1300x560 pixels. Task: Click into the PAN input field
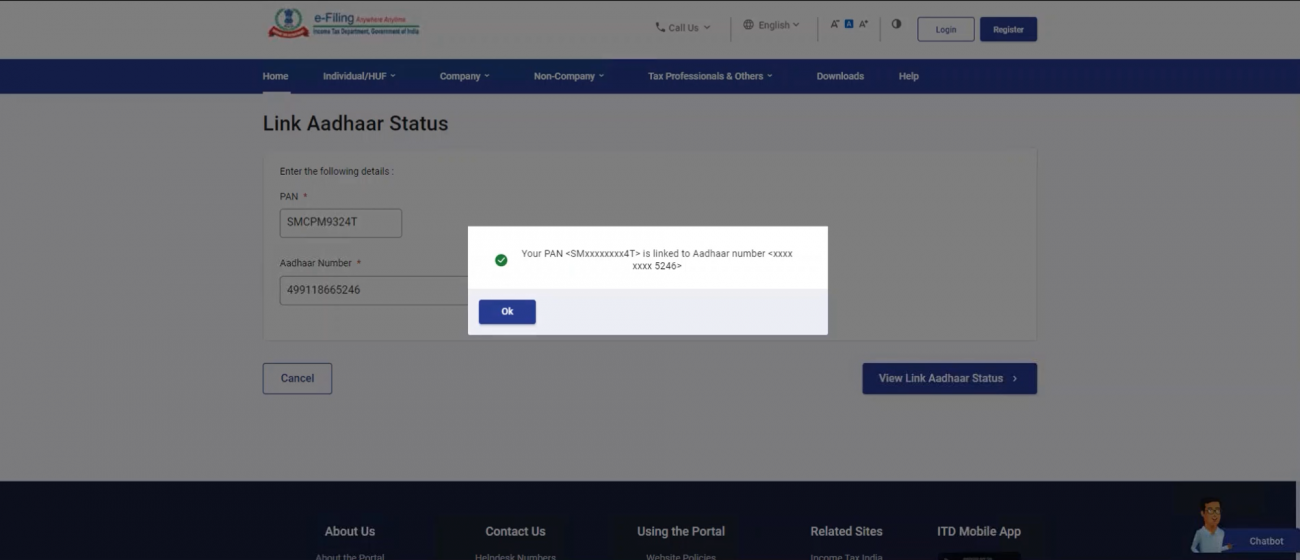340,223
